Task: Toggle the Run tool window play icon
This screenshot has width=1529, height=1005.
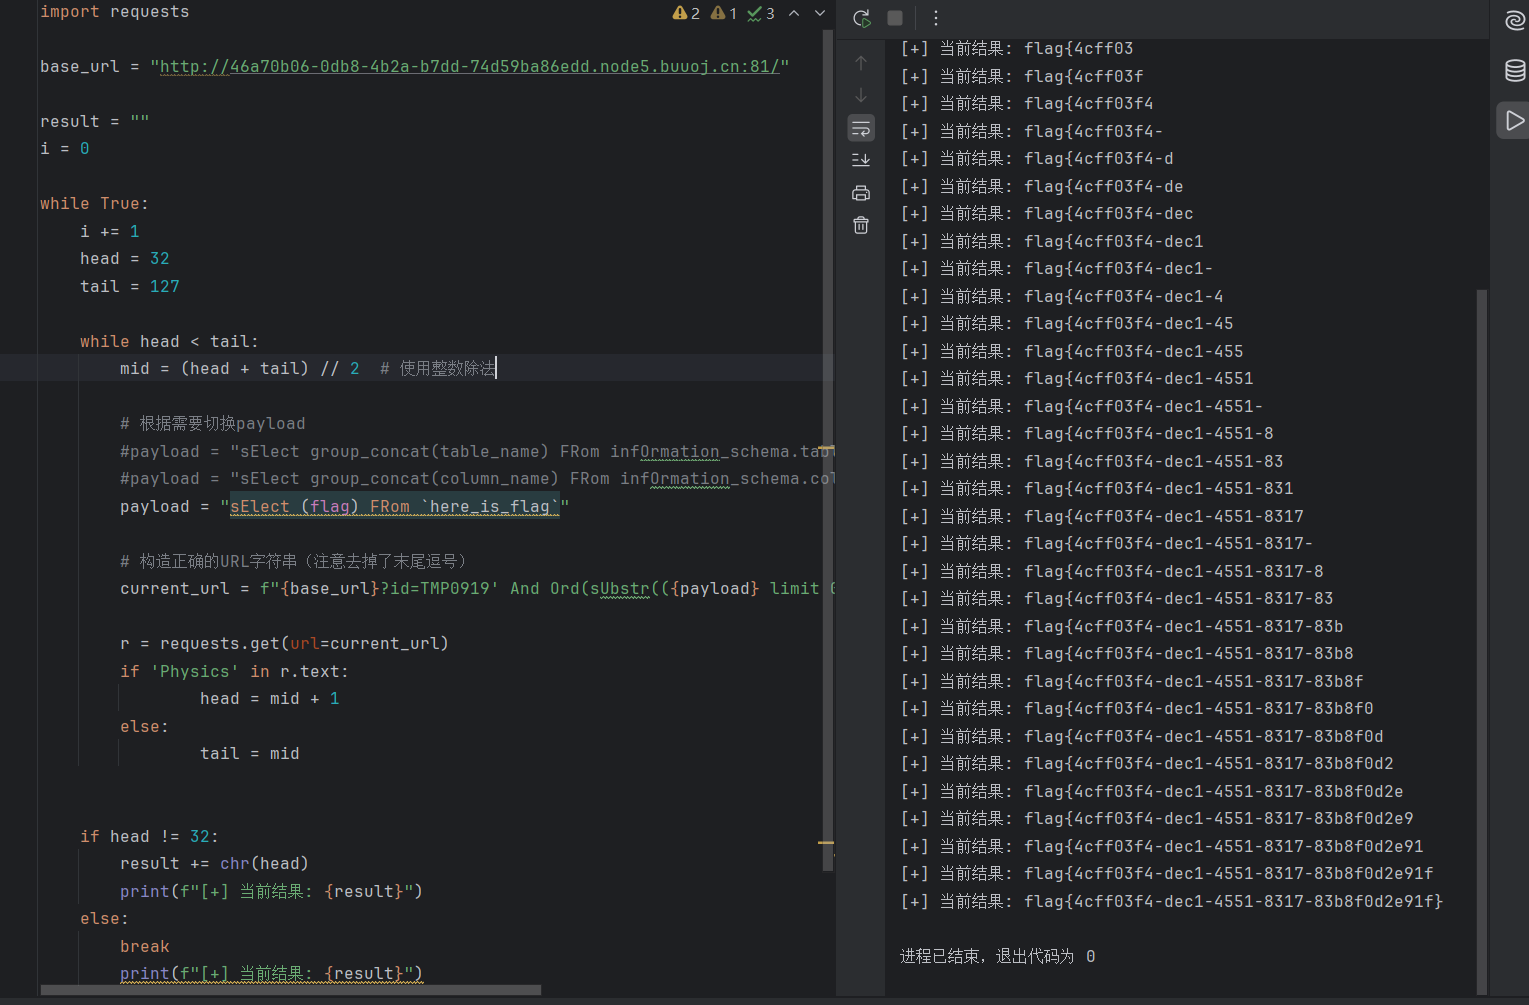Action: (1514, 121)
